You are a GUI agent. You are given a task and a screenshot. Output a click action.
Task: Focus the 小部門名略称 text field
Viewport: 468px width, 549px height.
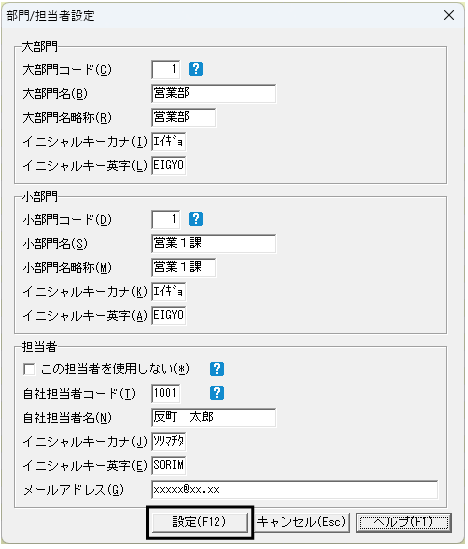(184, 267)
